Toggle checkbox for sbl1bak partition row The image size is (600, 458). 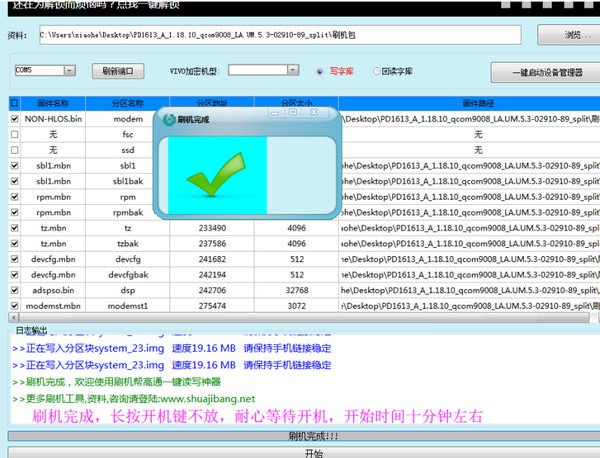[x=15, y=181]
